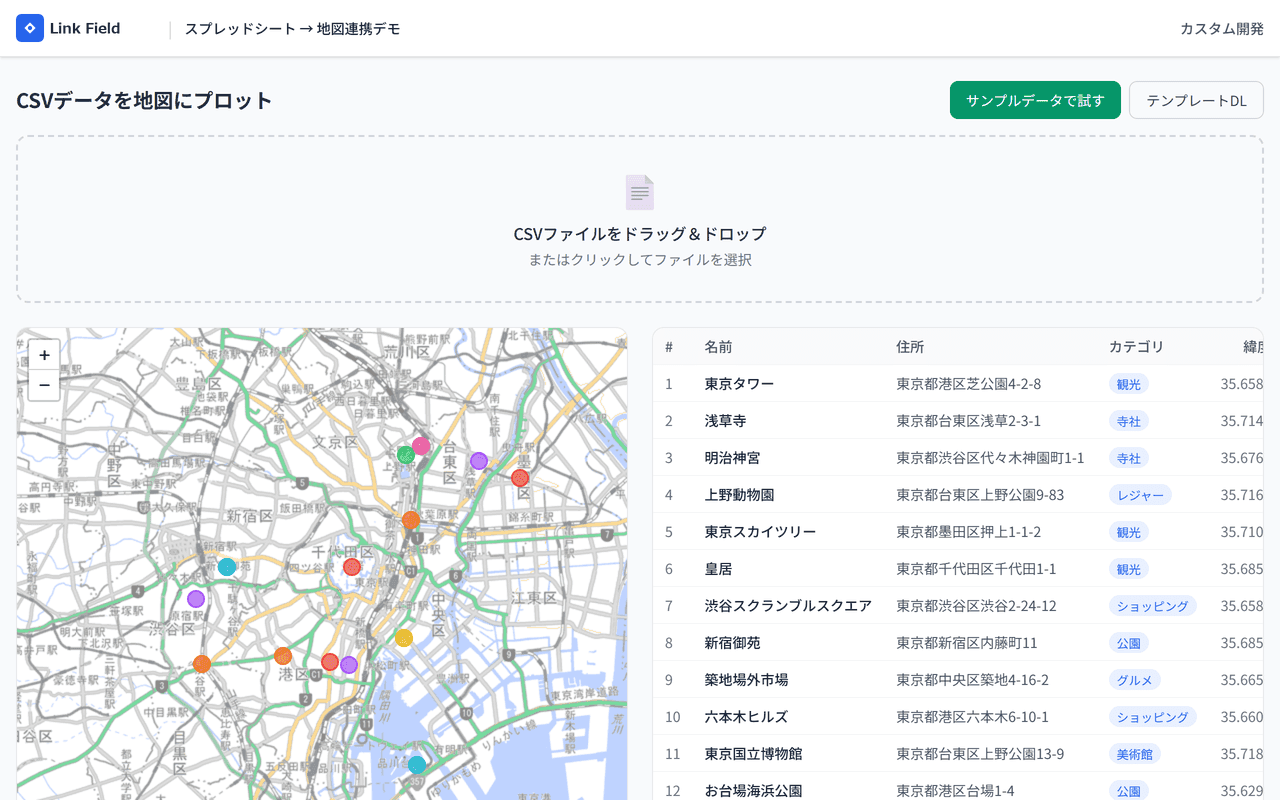Select the red marker in Sumida ward
Screen dimensions: 1280x800
[520, 478]
